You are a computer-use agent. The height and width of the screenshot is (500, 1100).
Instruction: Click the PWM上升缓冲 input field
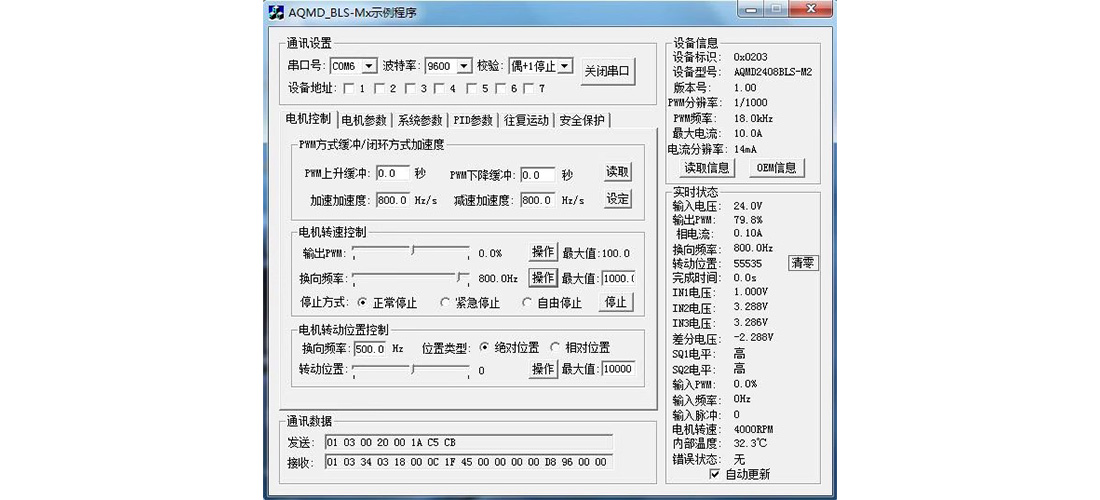coord(393,174)
